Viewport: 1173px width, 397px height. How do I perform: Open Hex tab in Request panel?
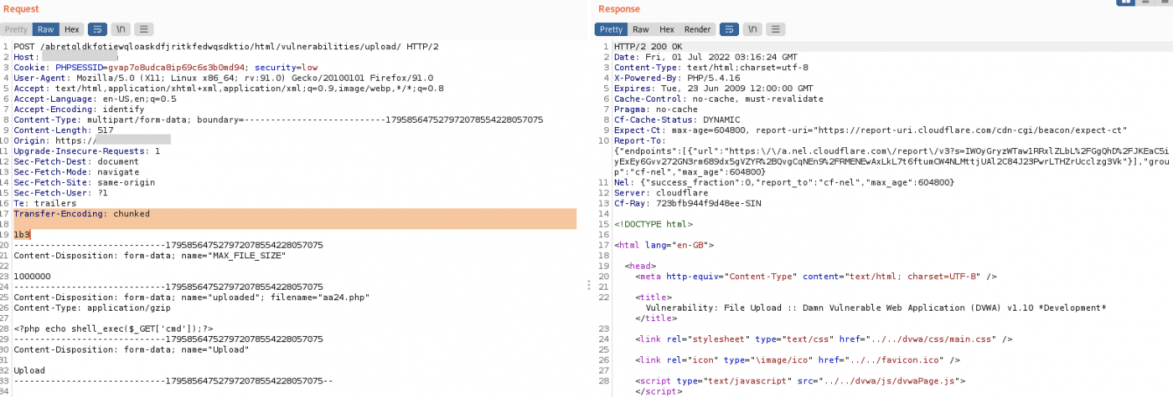(71, 30)
